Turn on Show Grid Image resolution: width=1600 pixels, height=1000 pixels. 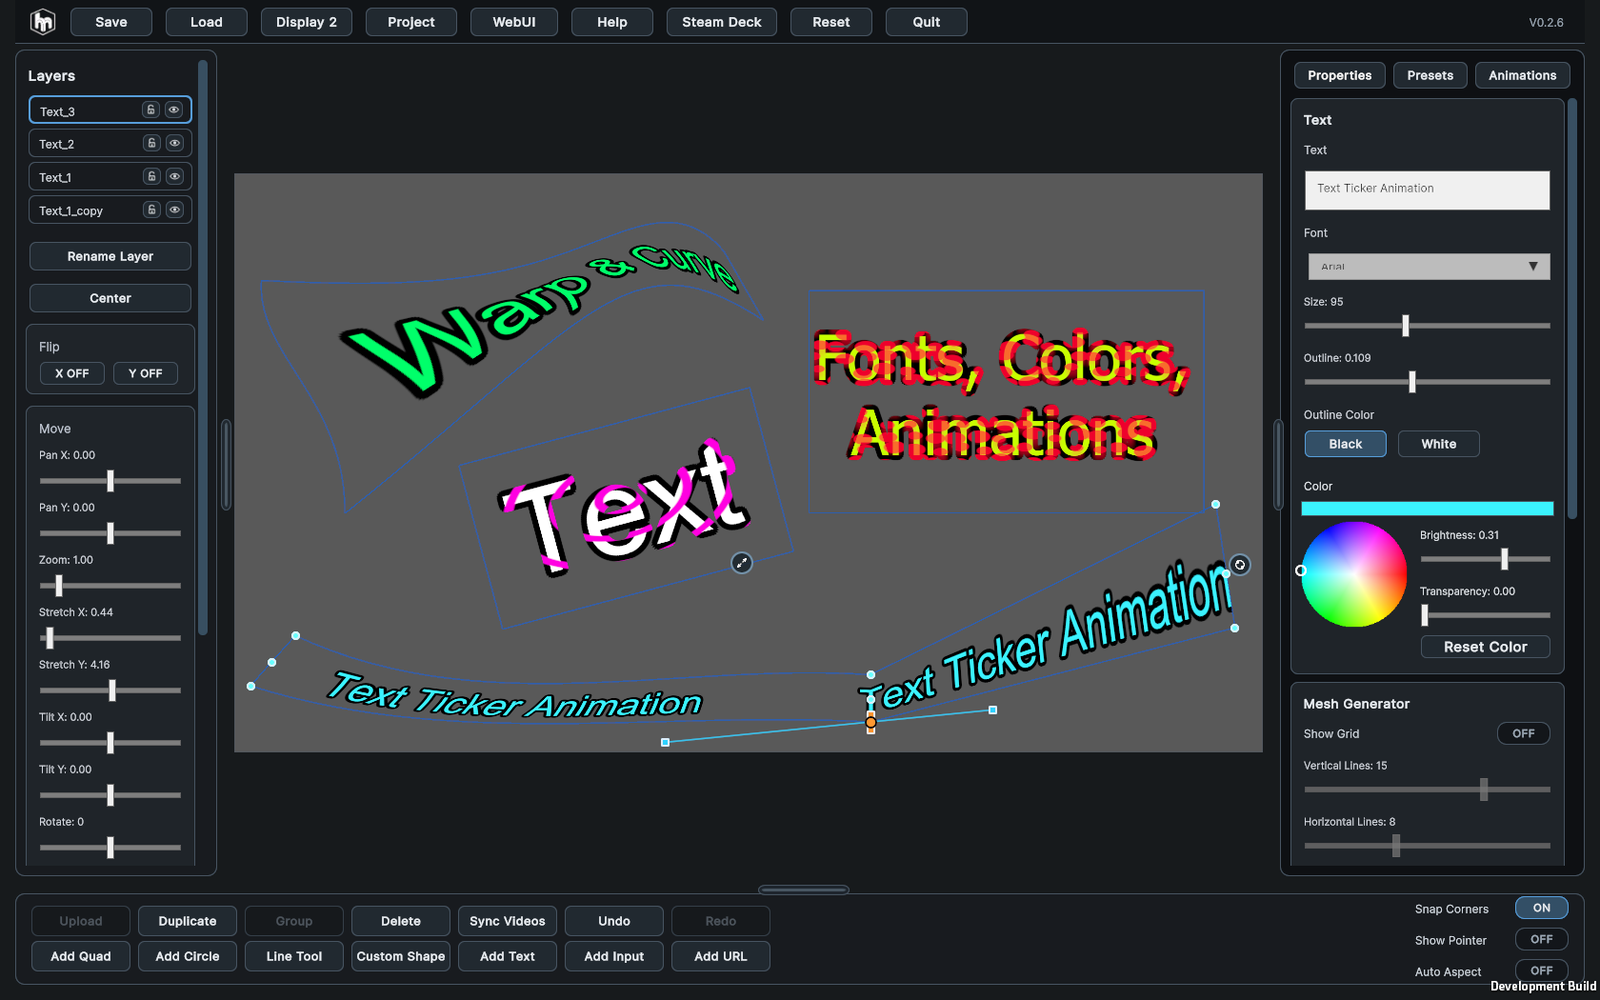pyautogui.click(x=1523, y=733)
